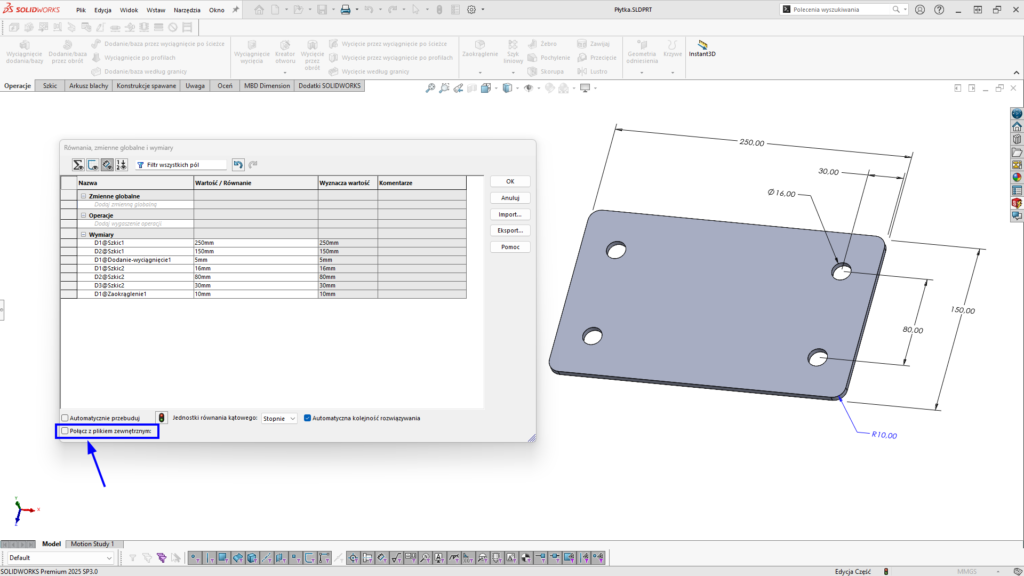Image resolution: width=1024 pixels, height=576 pixels.
Task: Open the Narzędzia menu
Action: tap(186, 10)
